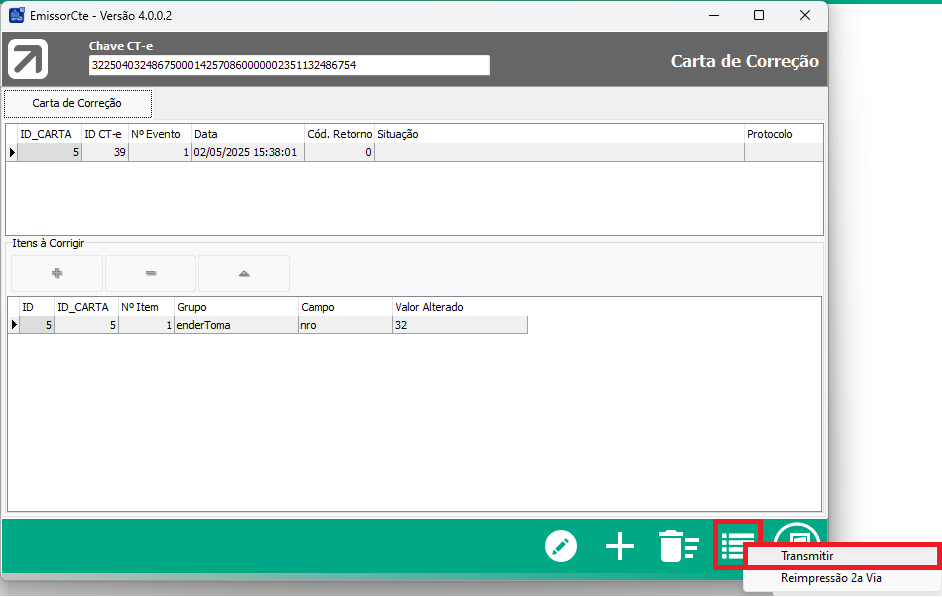This screenshot has height=597, width=942.
Task: Select the row indicator arrow of the first carta row
Action: (12, 153)
